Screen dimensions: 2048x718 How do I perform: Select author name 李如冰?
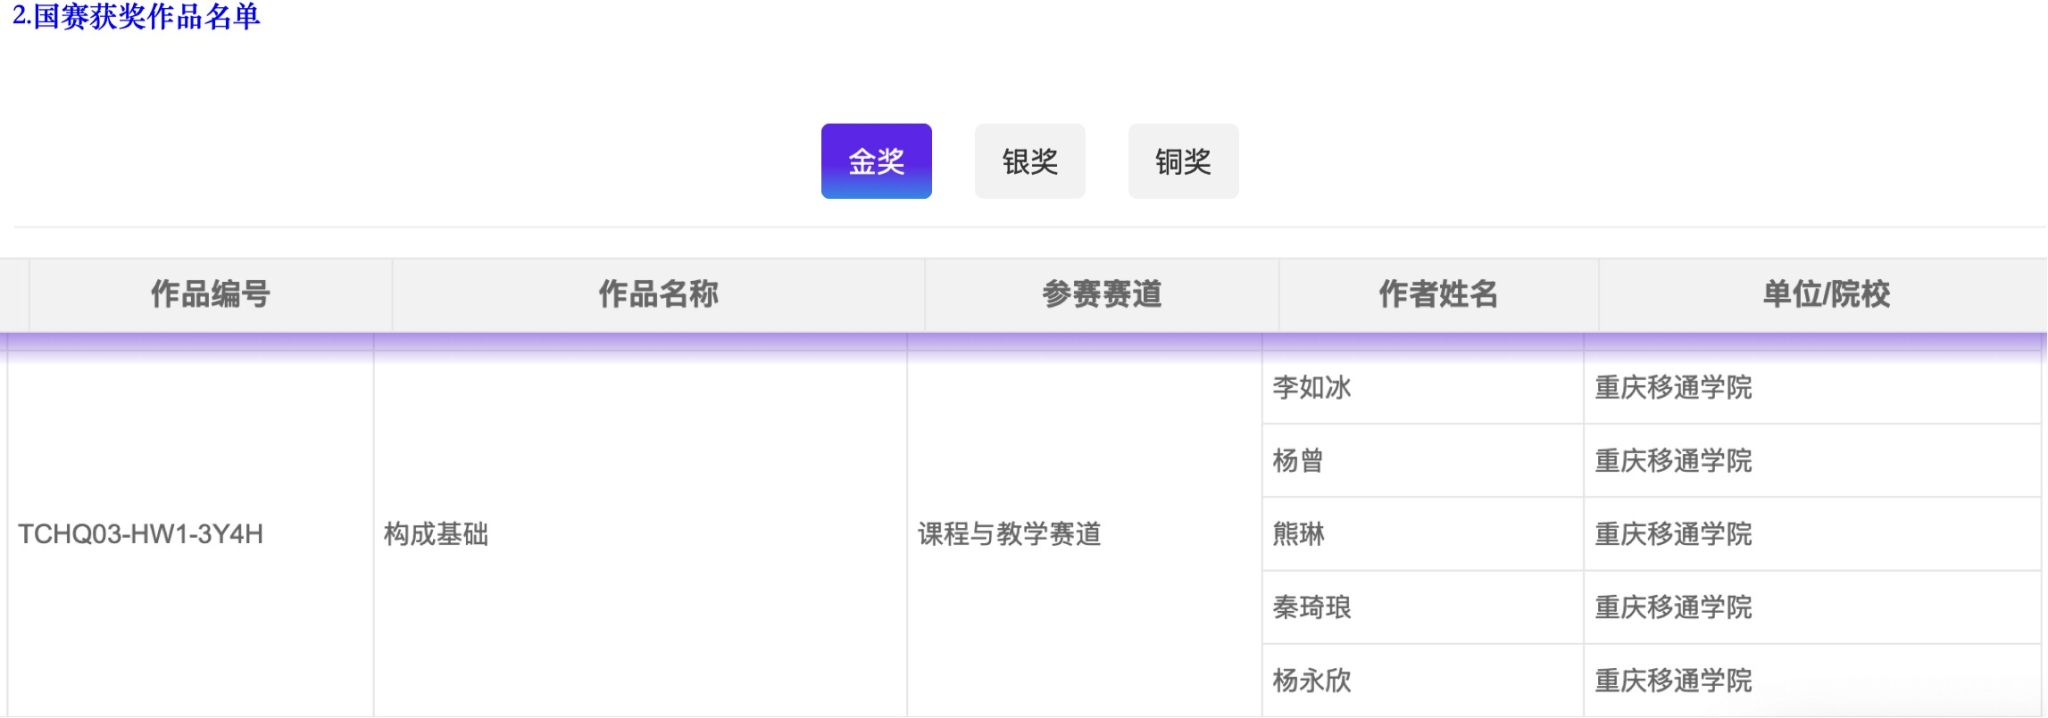pyautogui.click(x=1311, y=387)
